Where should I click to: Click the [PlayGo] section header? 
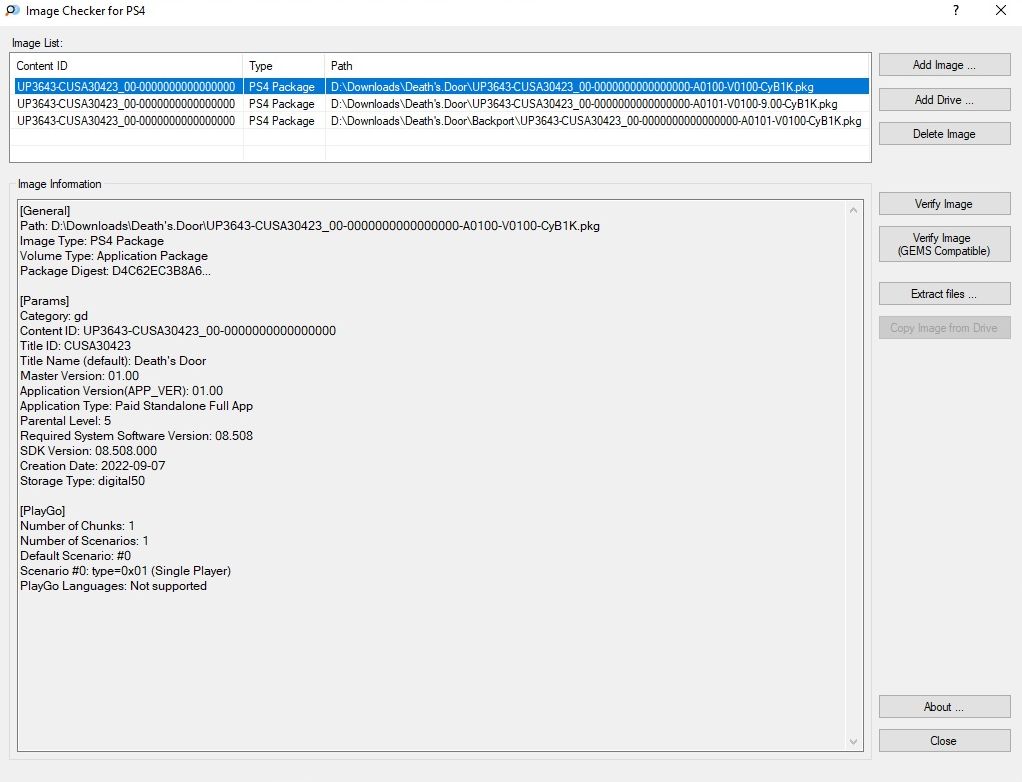coord(42,511)
